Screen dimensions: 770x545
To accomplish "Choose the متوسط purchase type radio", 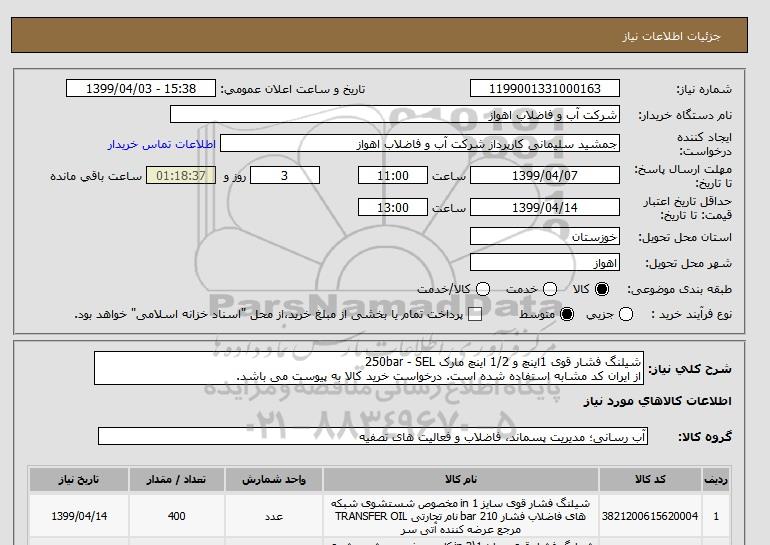I will click(x=567, y=314).
